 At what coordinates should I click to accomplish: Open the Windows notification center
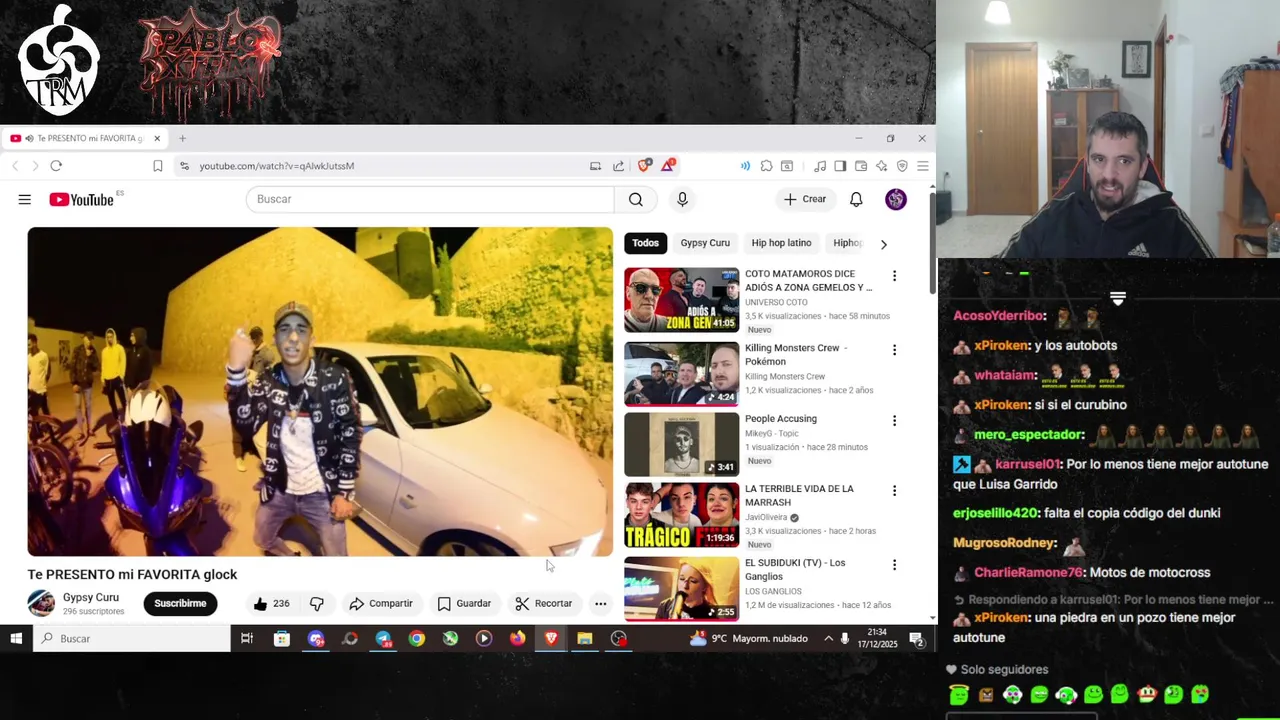point(916,638)
